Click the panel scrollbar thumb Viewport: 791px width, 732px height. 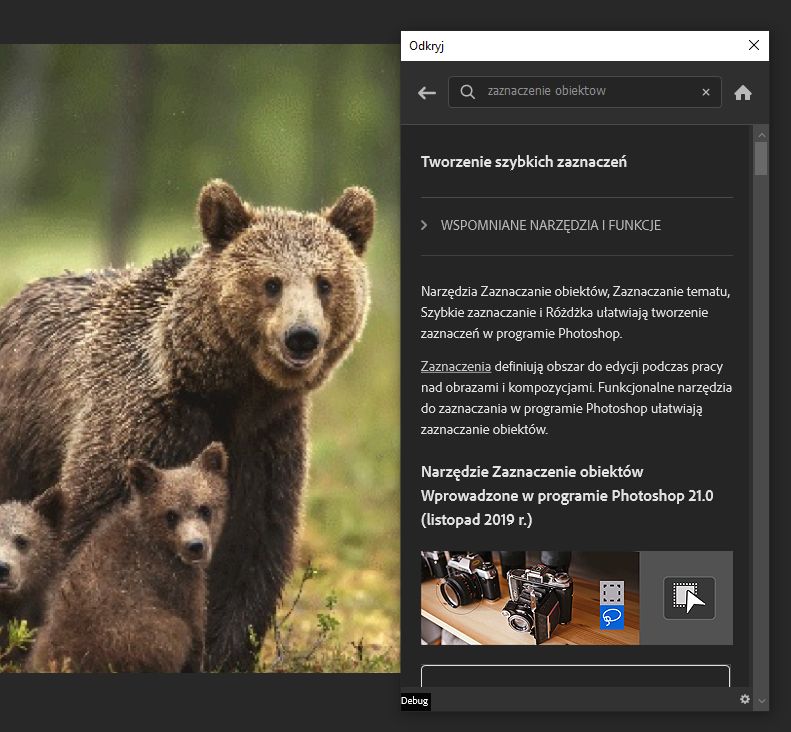761,158
